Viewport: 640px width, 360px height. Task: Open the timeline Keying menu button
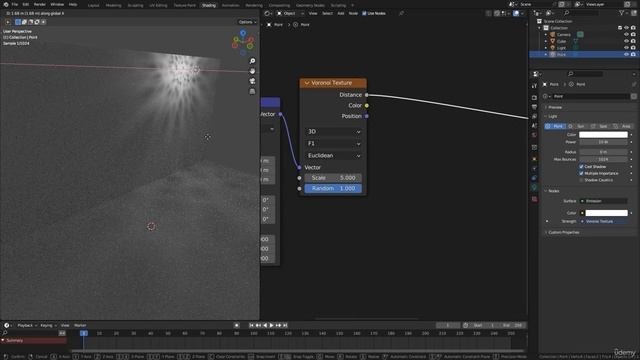click(x=48, y=325)
